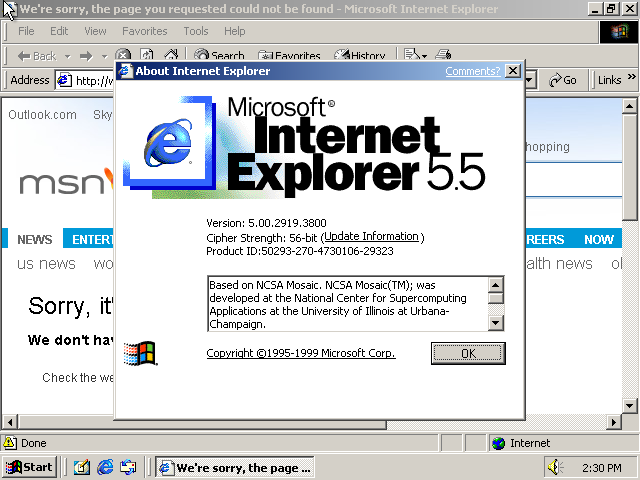This screenshot has width=640, height=480.
Task: Launch Outlook Express from quick launch
Action: pos(128,467)
